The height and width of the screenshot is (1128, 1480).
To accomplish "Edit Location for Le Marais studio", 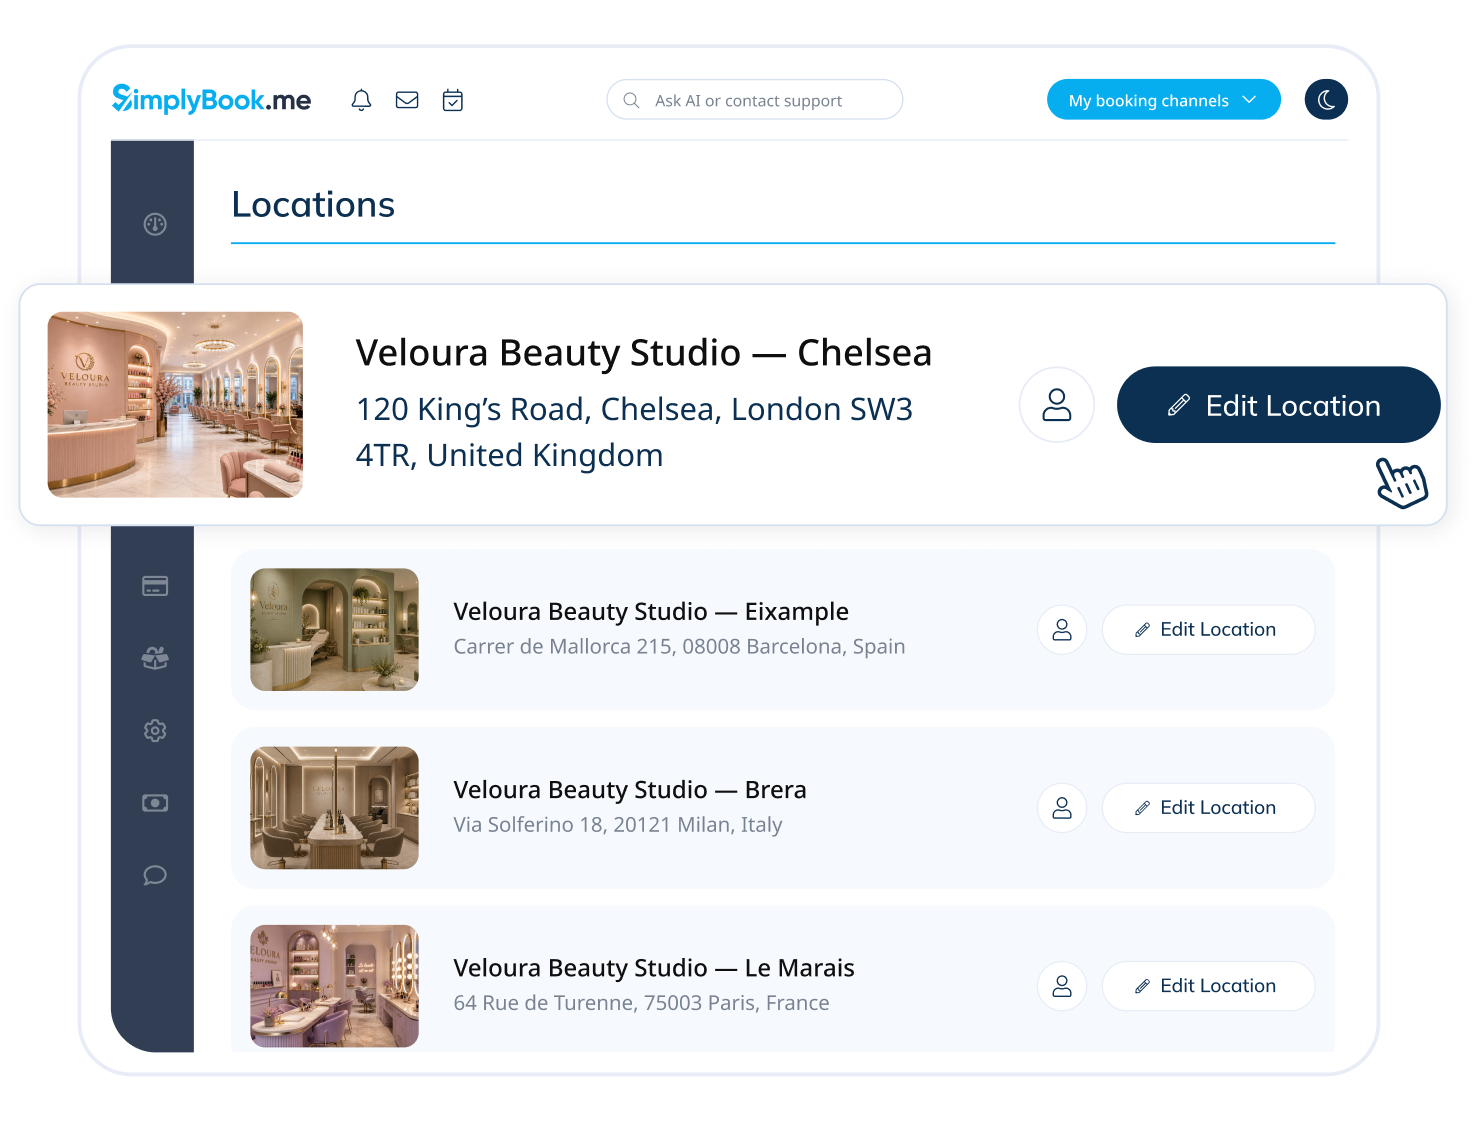I will 1208,986.
